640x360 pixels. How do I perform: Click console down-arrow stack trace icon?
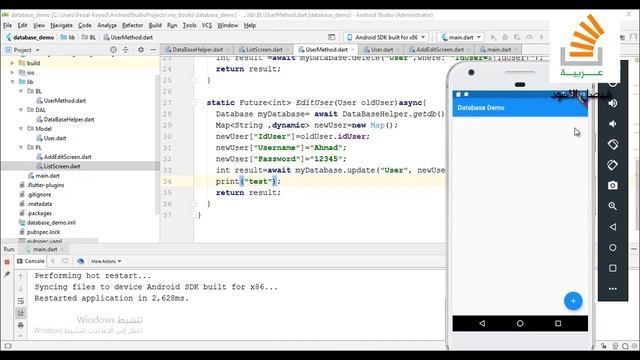coord(21,289)
